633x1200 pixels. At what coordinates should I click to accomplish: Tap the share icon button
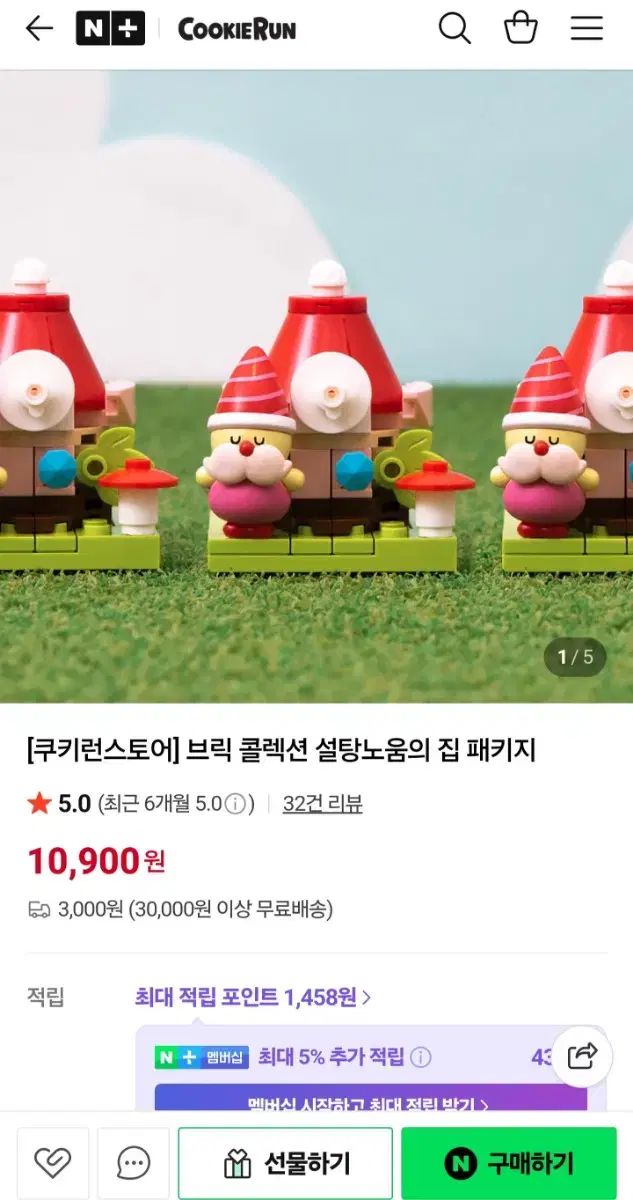(x=582, y=1056)
